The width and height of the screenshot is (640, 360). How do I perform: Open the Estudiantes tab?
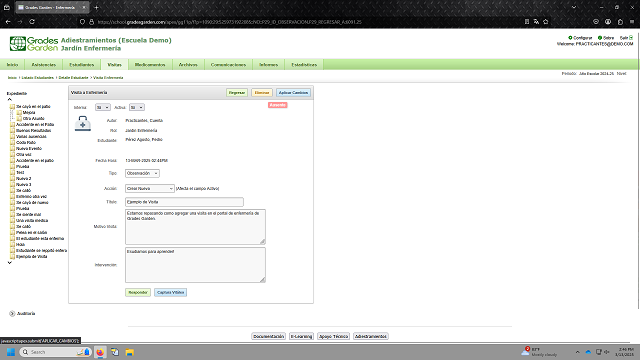(82, 64)
